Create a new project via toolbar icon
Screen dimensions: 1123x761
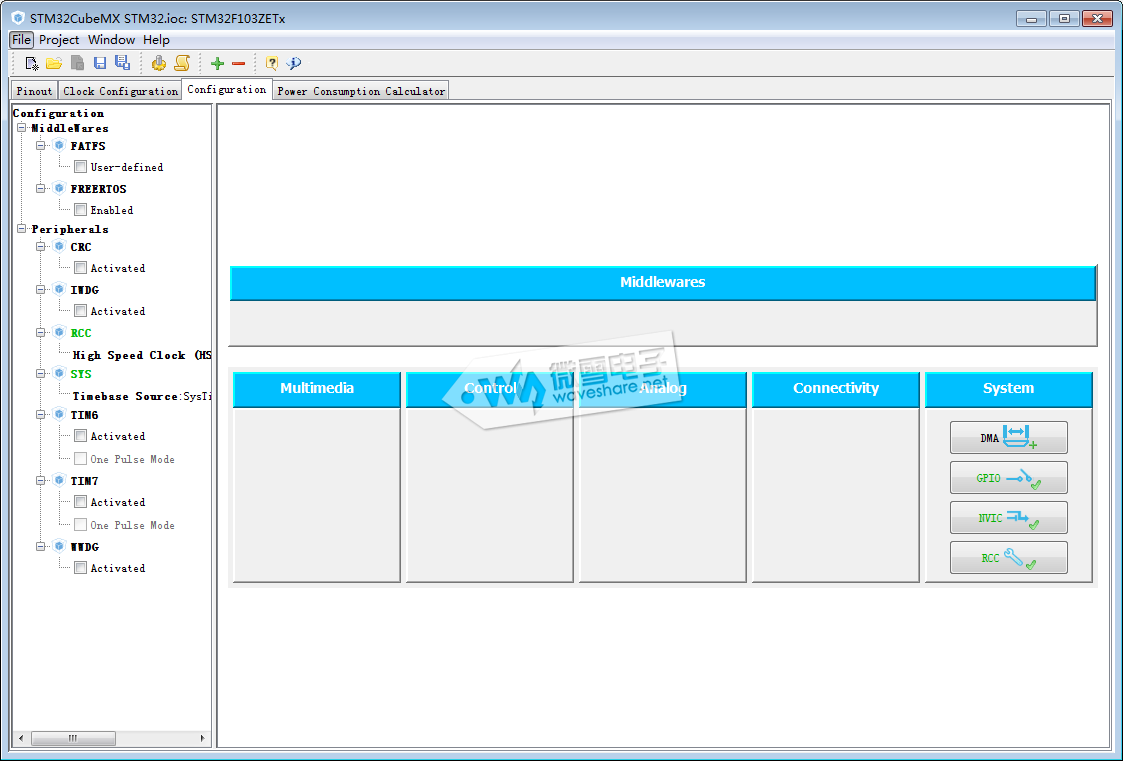[x=32, y=64]
